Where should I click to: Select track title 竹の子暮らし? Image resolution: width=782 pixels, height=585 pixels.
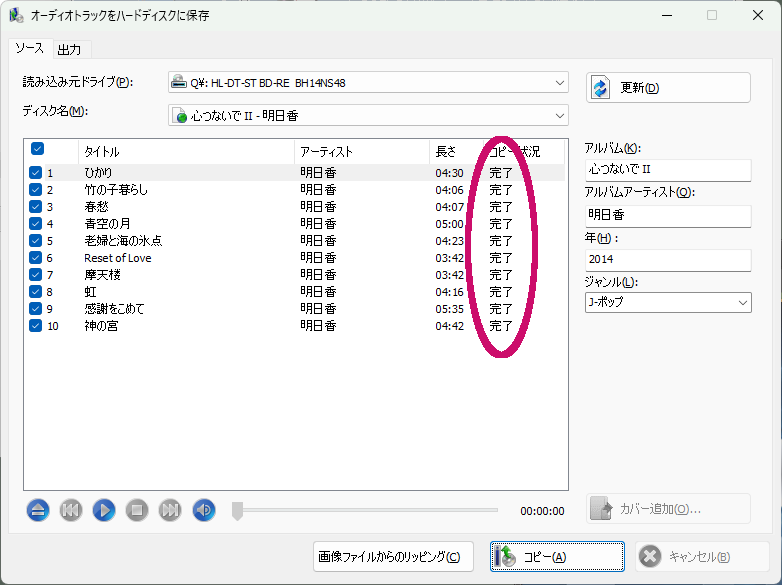click(116, 190)
